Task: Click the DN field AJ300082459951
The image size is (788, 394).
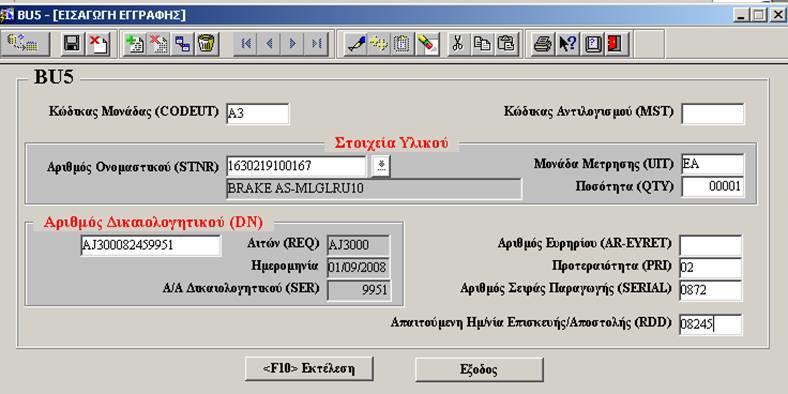Action: point(150,245)
